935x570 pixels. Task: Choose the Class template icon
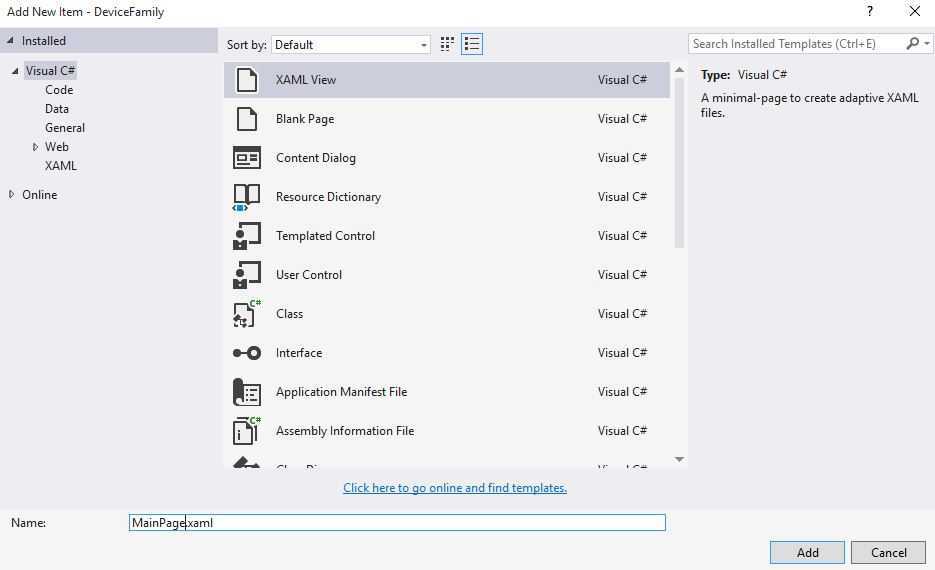click(x=247, y=314)
